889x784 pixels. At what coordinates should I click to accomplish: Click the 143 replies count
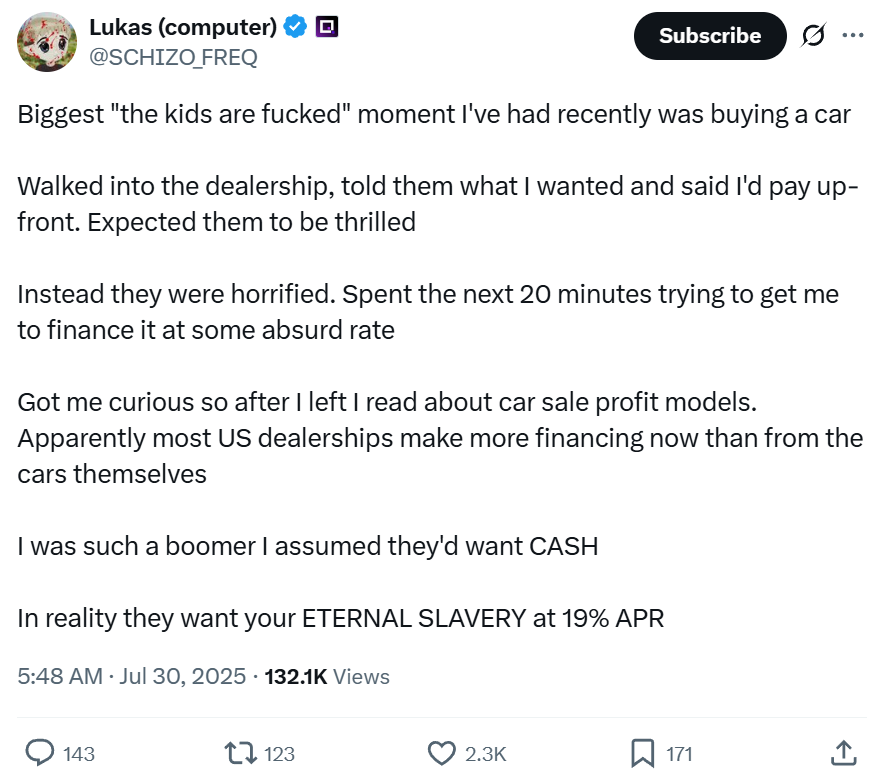click(x=79, y=753)
